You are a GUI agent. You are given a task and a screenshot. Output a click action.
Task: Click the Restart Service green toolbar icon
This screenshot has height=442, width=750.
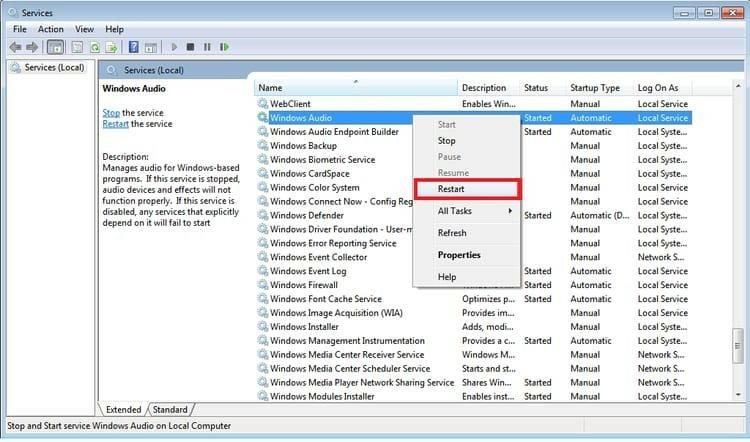pos(224,47)
